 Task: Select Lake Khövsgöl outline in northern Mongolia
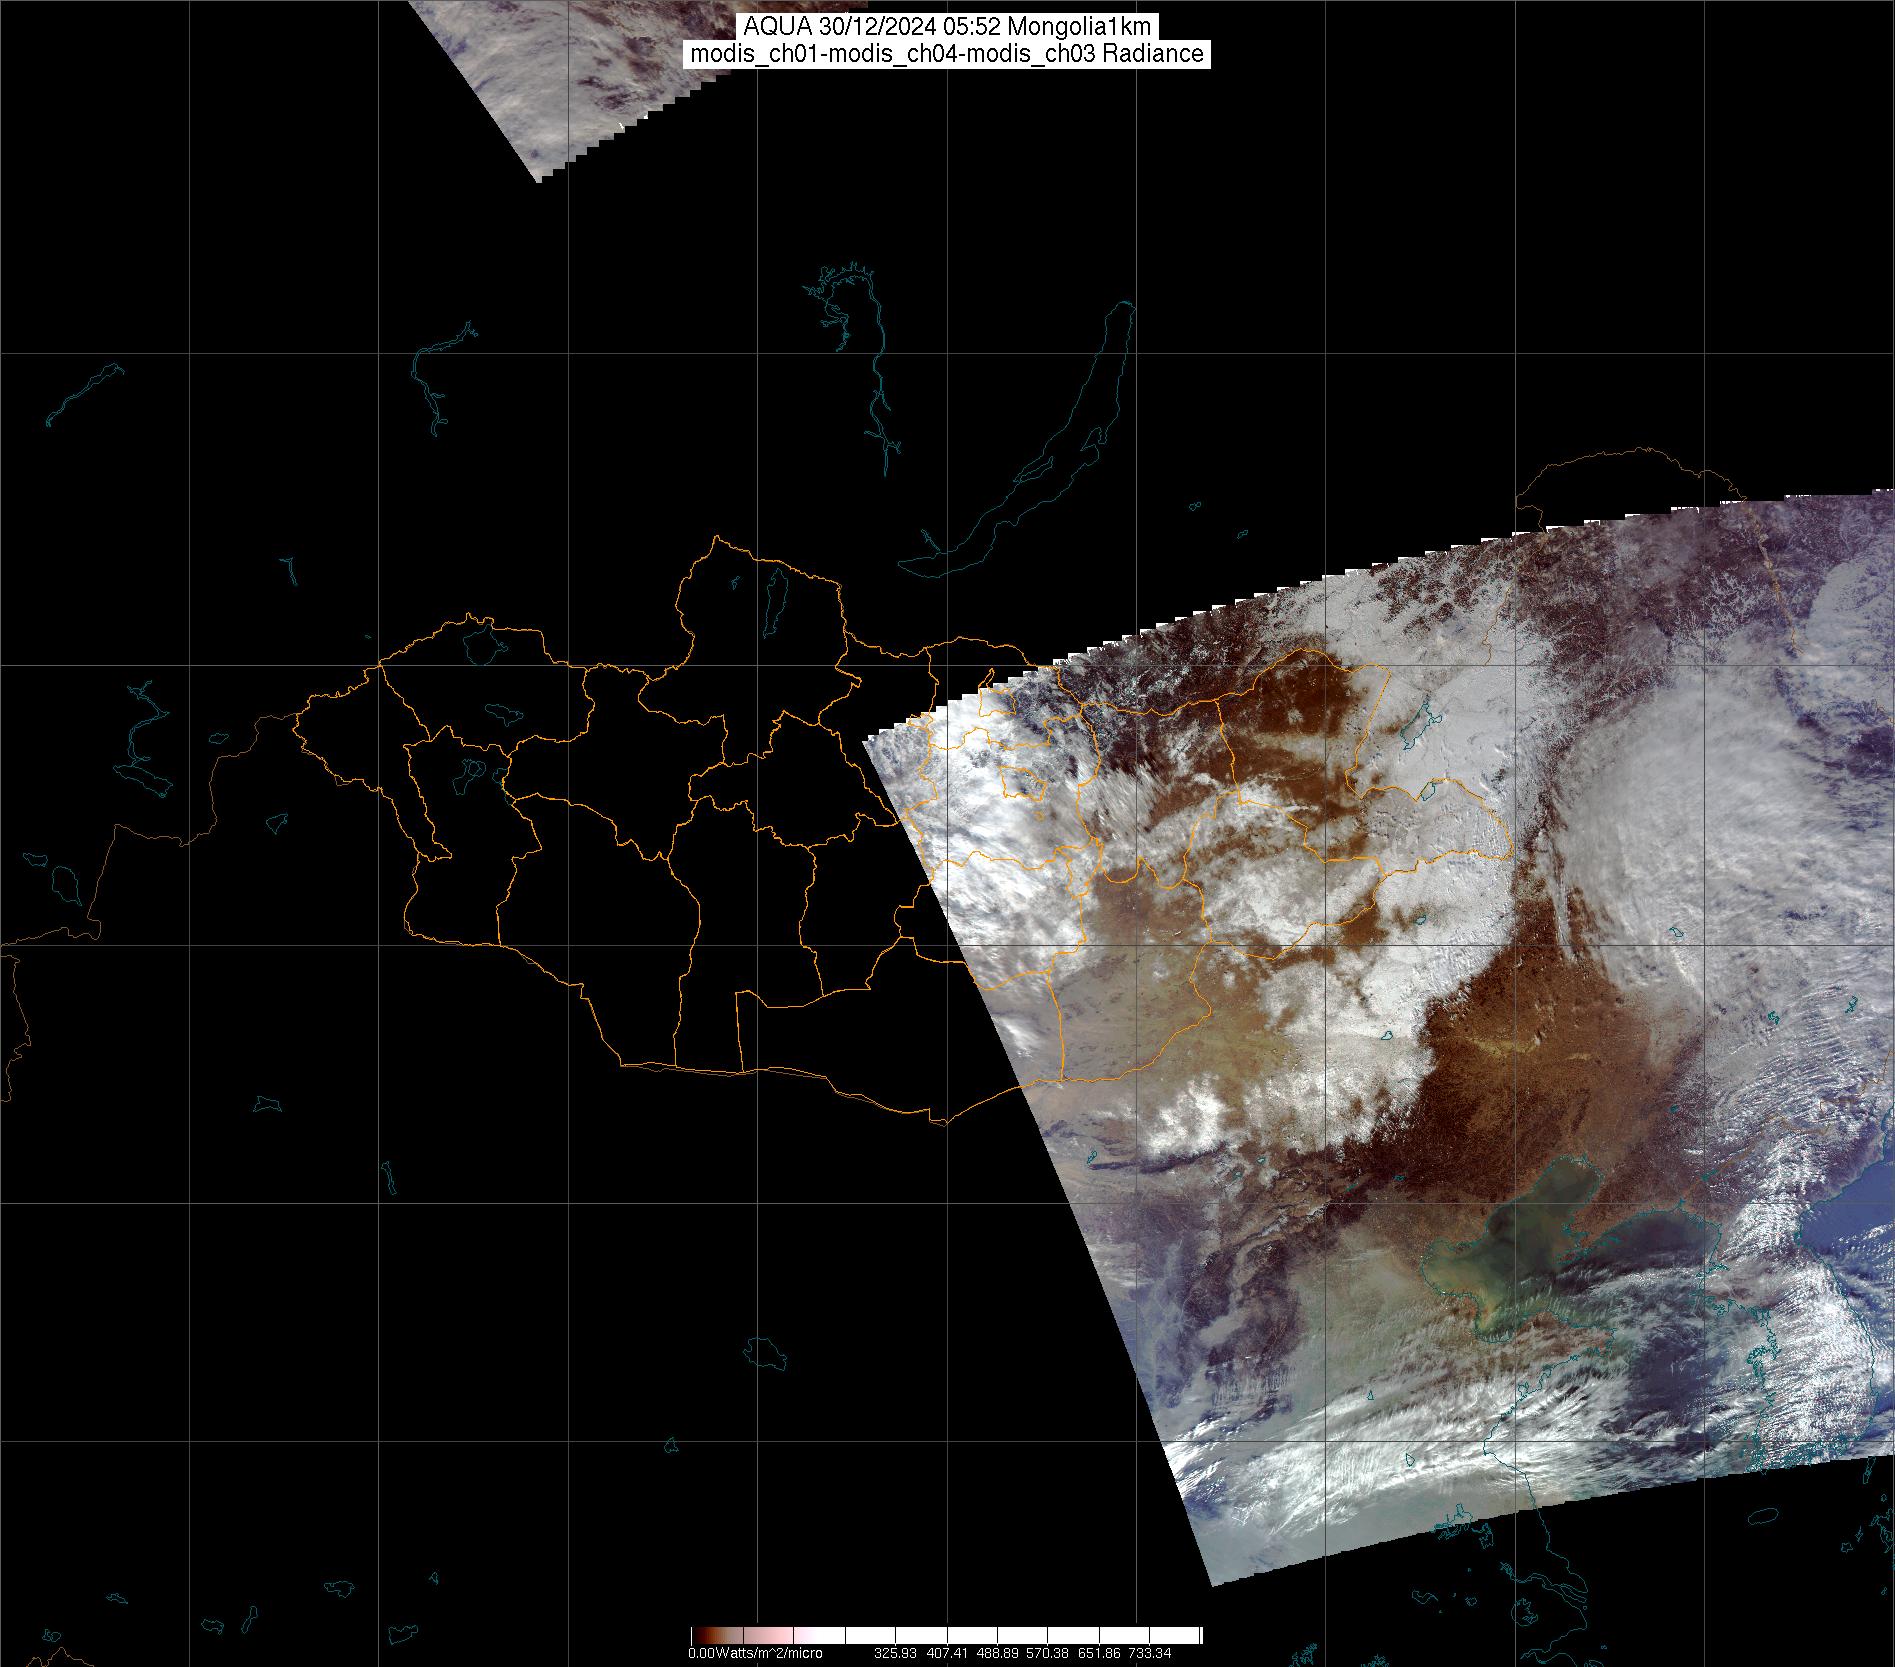tap(774, 596)
